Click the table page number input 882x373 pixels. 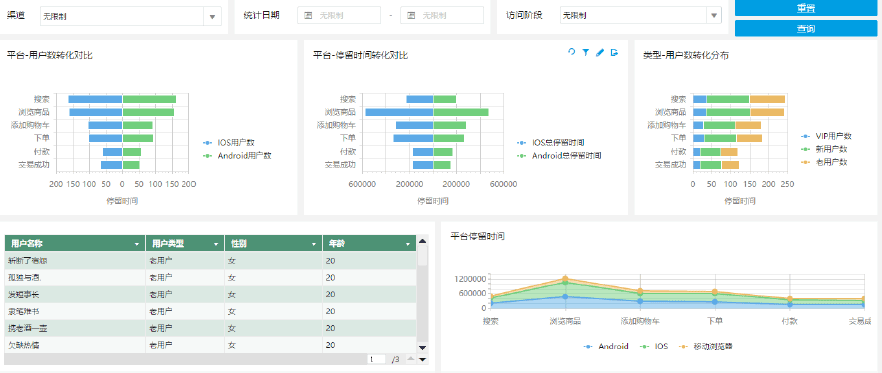coord(376,359)
